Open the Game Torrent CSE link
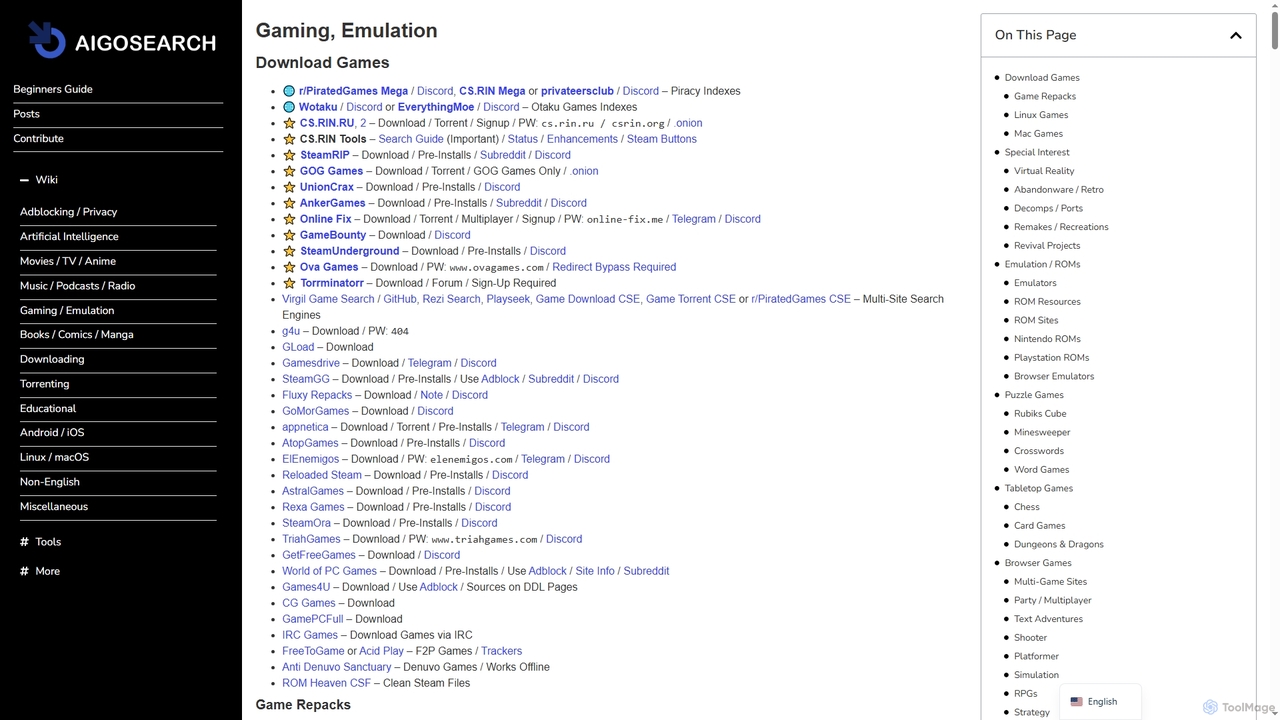The image size is (1280, 720). (690, 299)
